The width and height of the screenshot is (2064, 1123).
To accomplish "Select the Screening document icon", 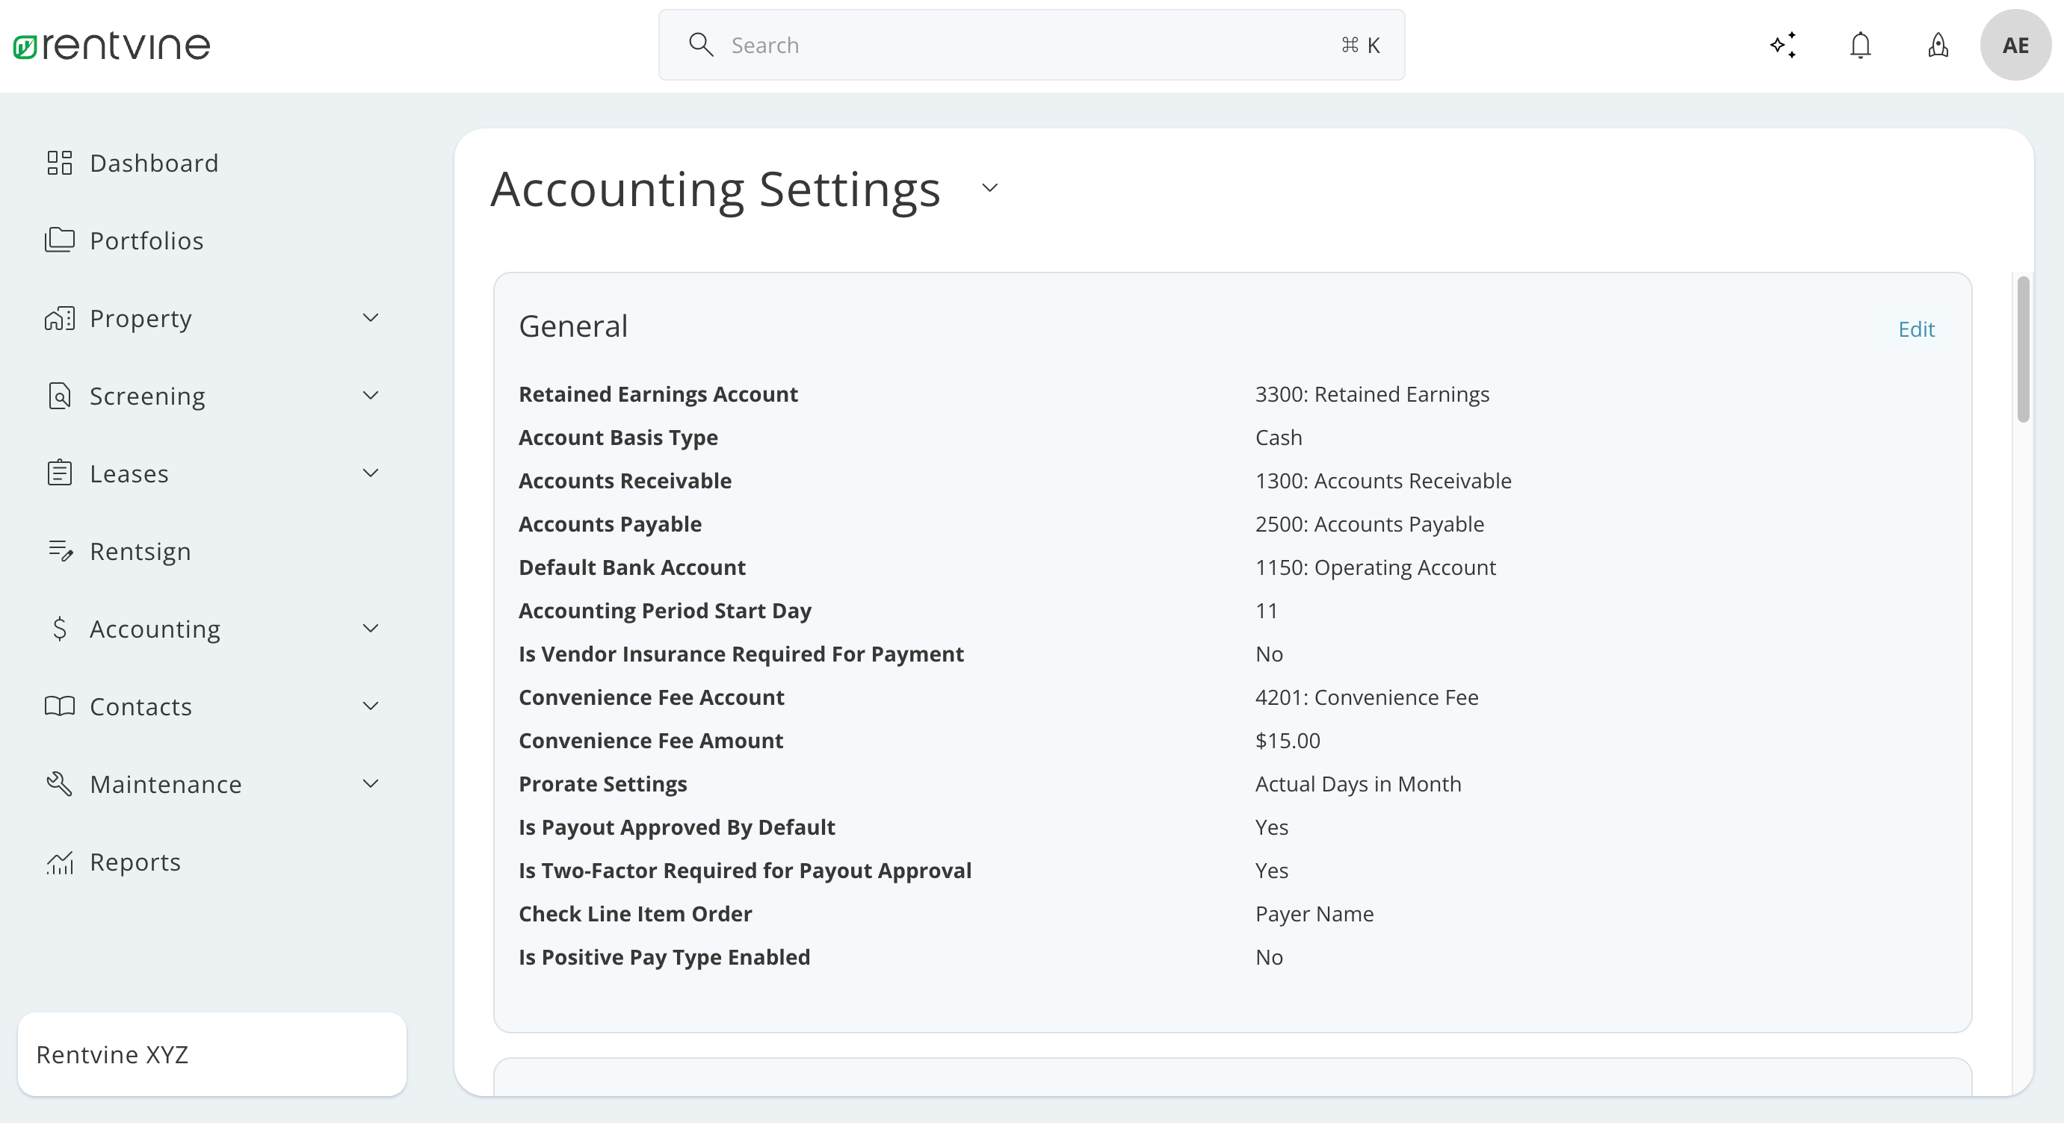I will pos(60,395).
